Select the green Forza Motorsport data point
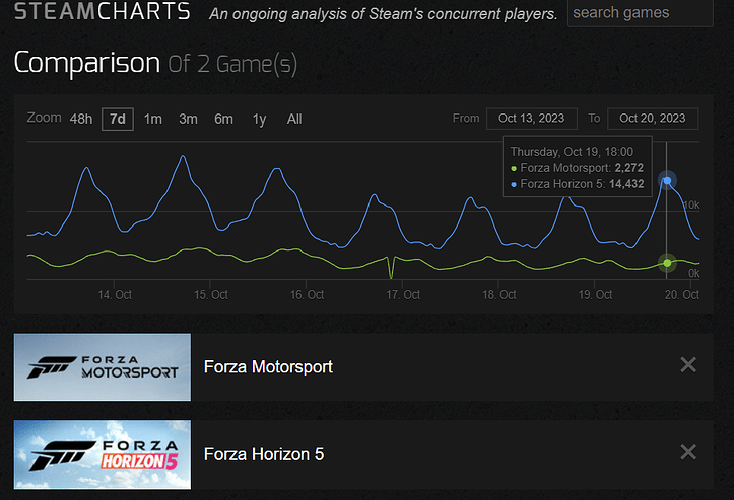This screenshot has width=734, height=500. coord(667,263)
